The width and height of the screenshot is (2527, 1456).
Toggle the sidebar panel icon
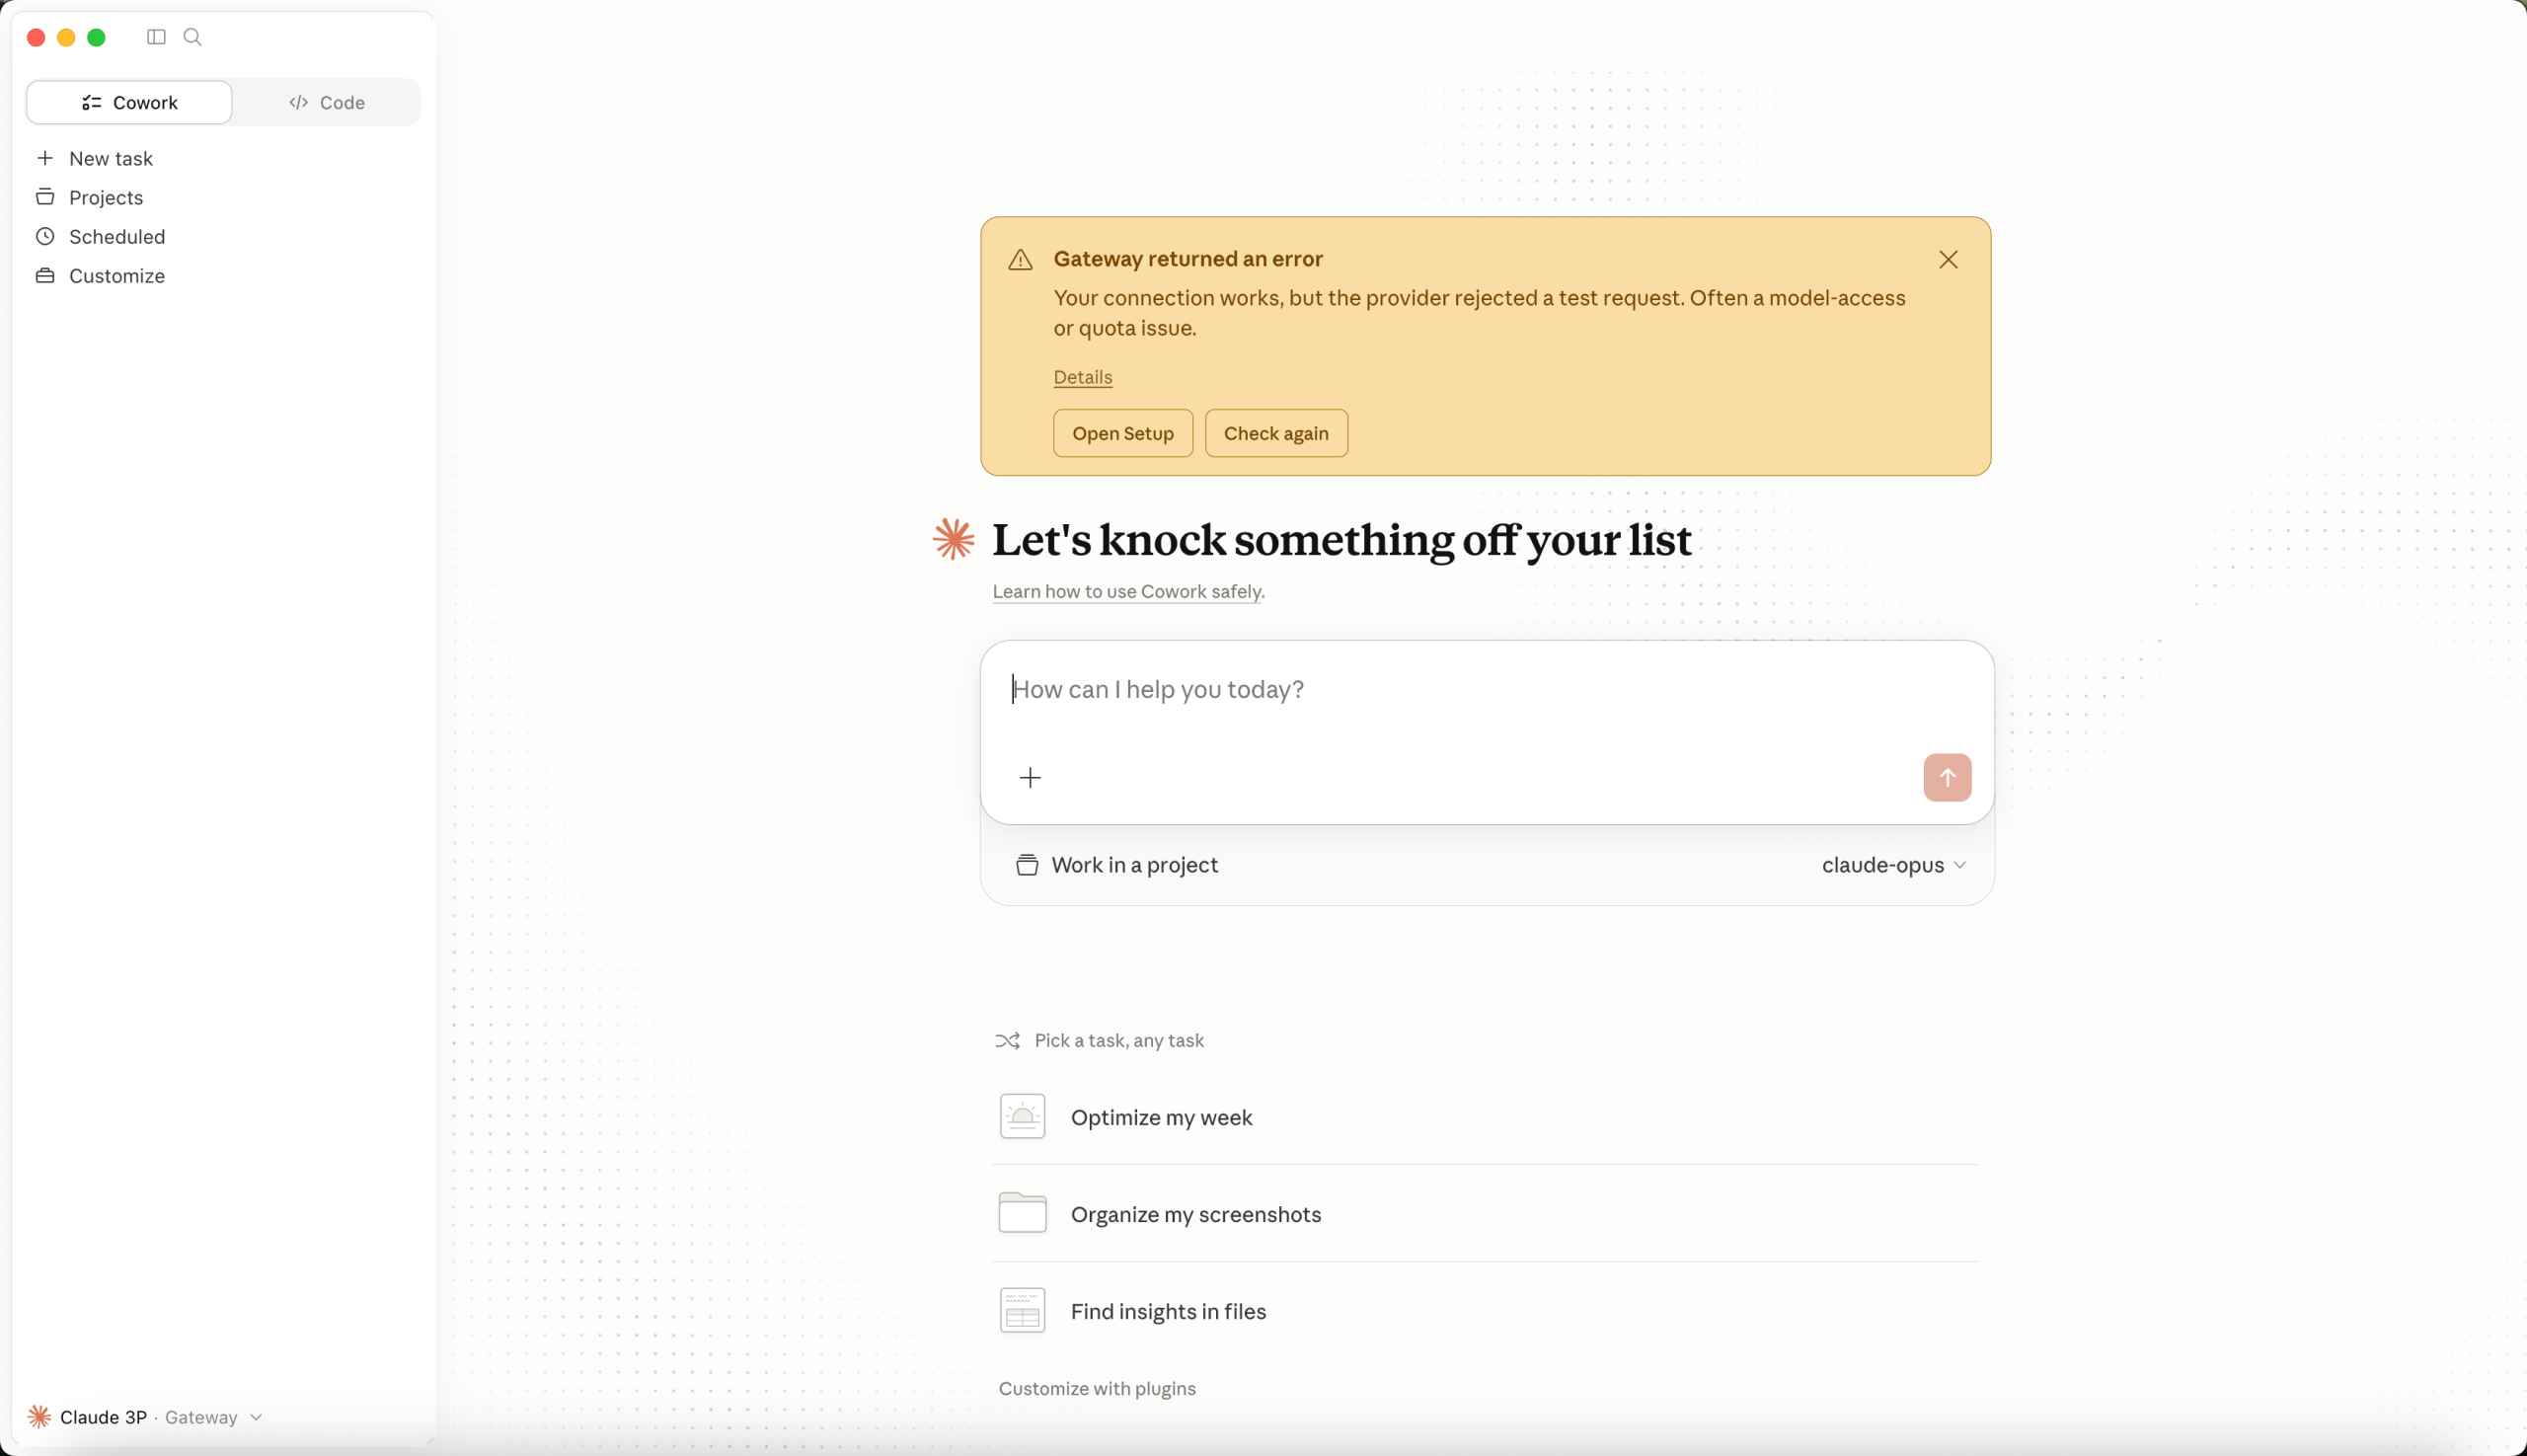(156, 37)
